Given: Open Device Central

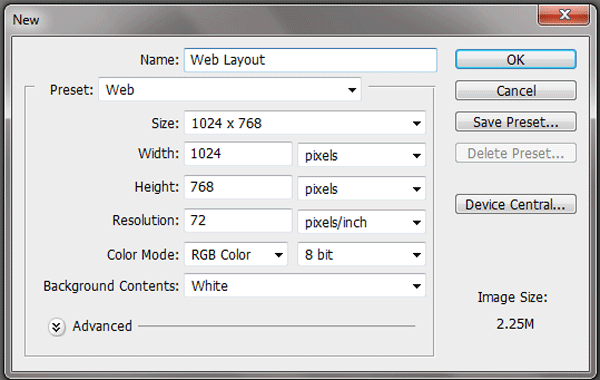Looking at the screenshot, I should coord(515,204).
